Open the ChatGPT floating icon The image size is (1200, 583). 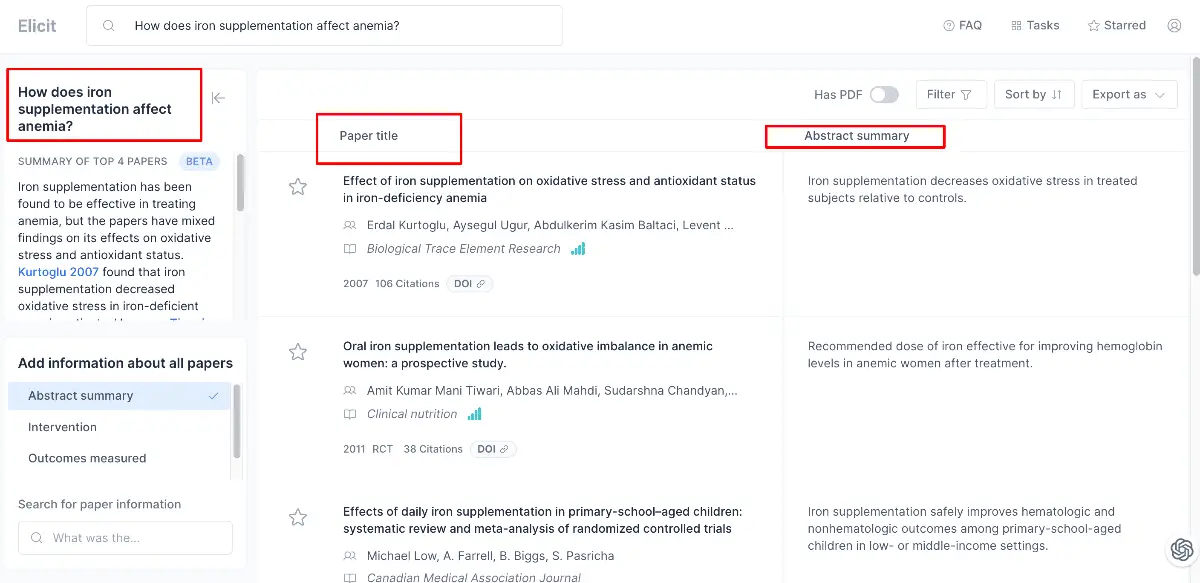coord(1182,549)
